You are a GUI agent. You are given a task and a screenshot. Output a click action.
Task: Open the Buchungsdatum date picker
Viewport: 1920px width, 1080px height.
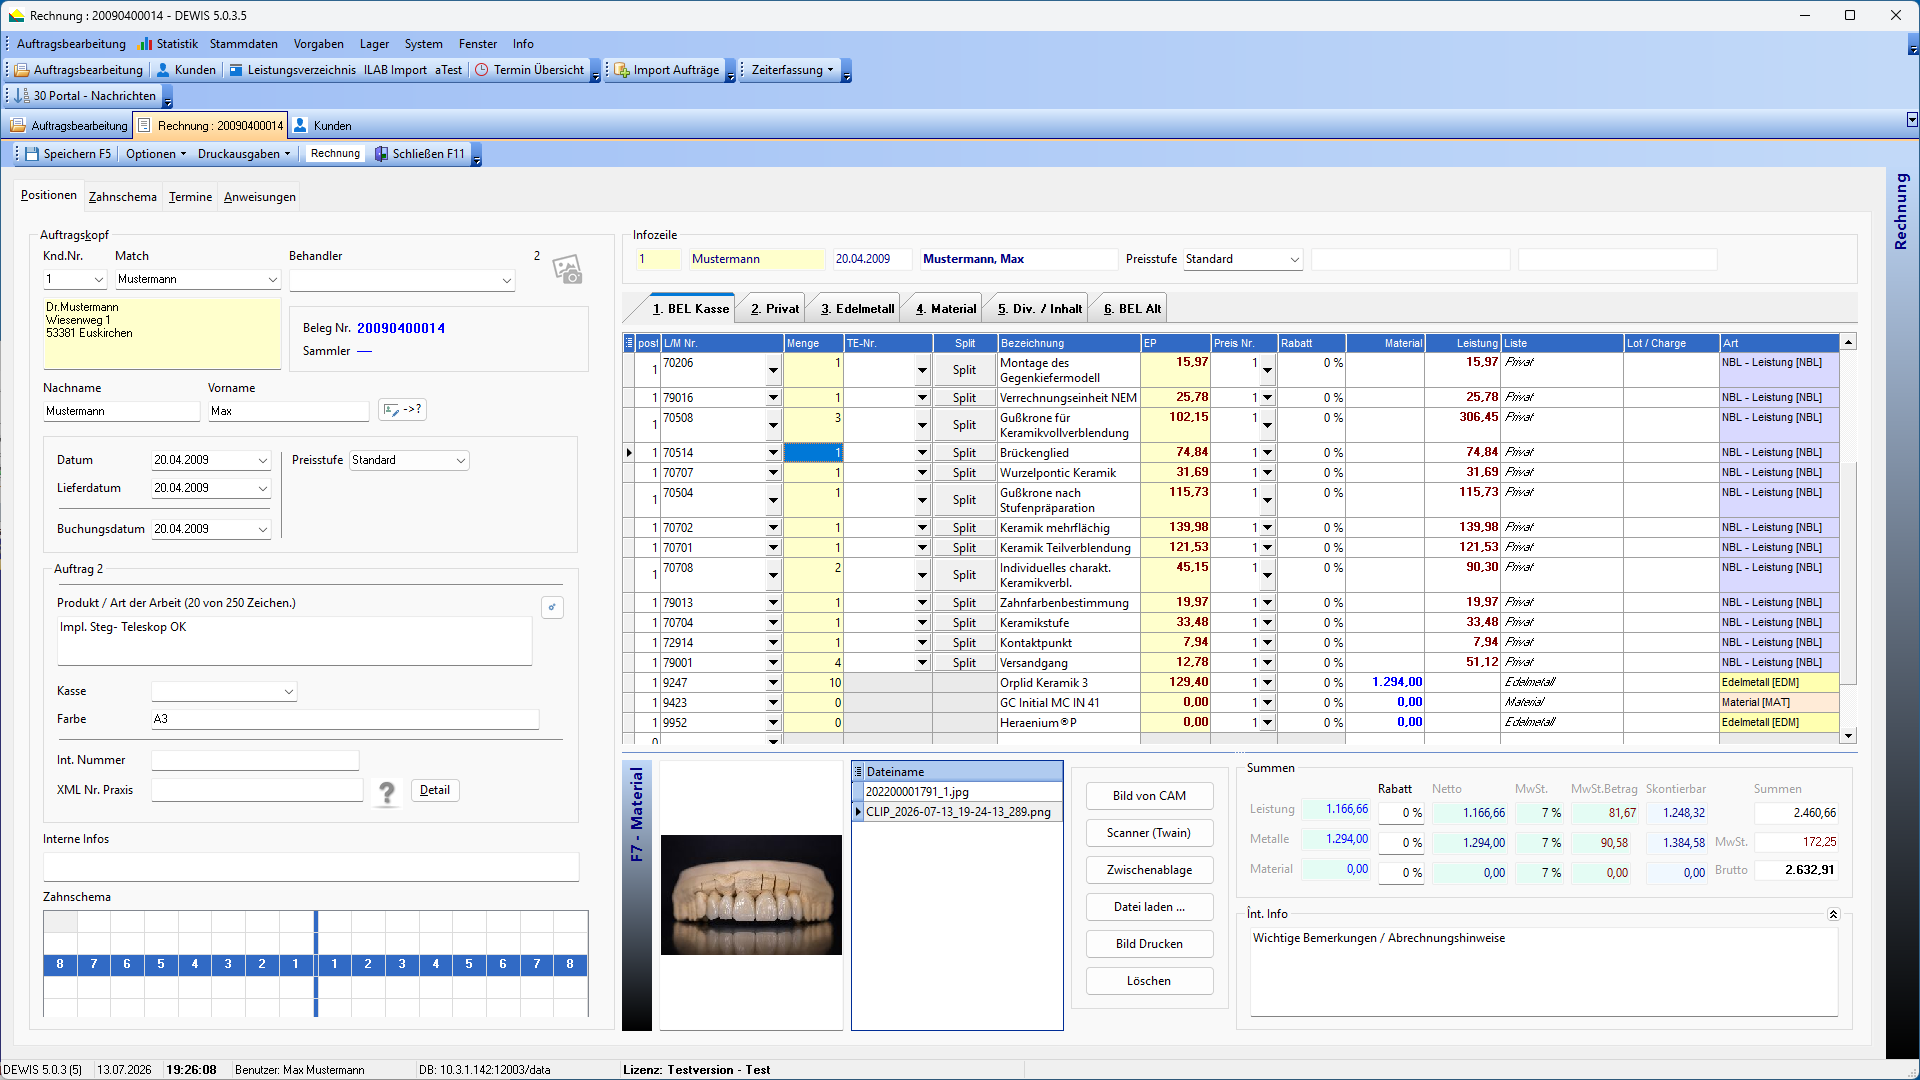point(263,530)
